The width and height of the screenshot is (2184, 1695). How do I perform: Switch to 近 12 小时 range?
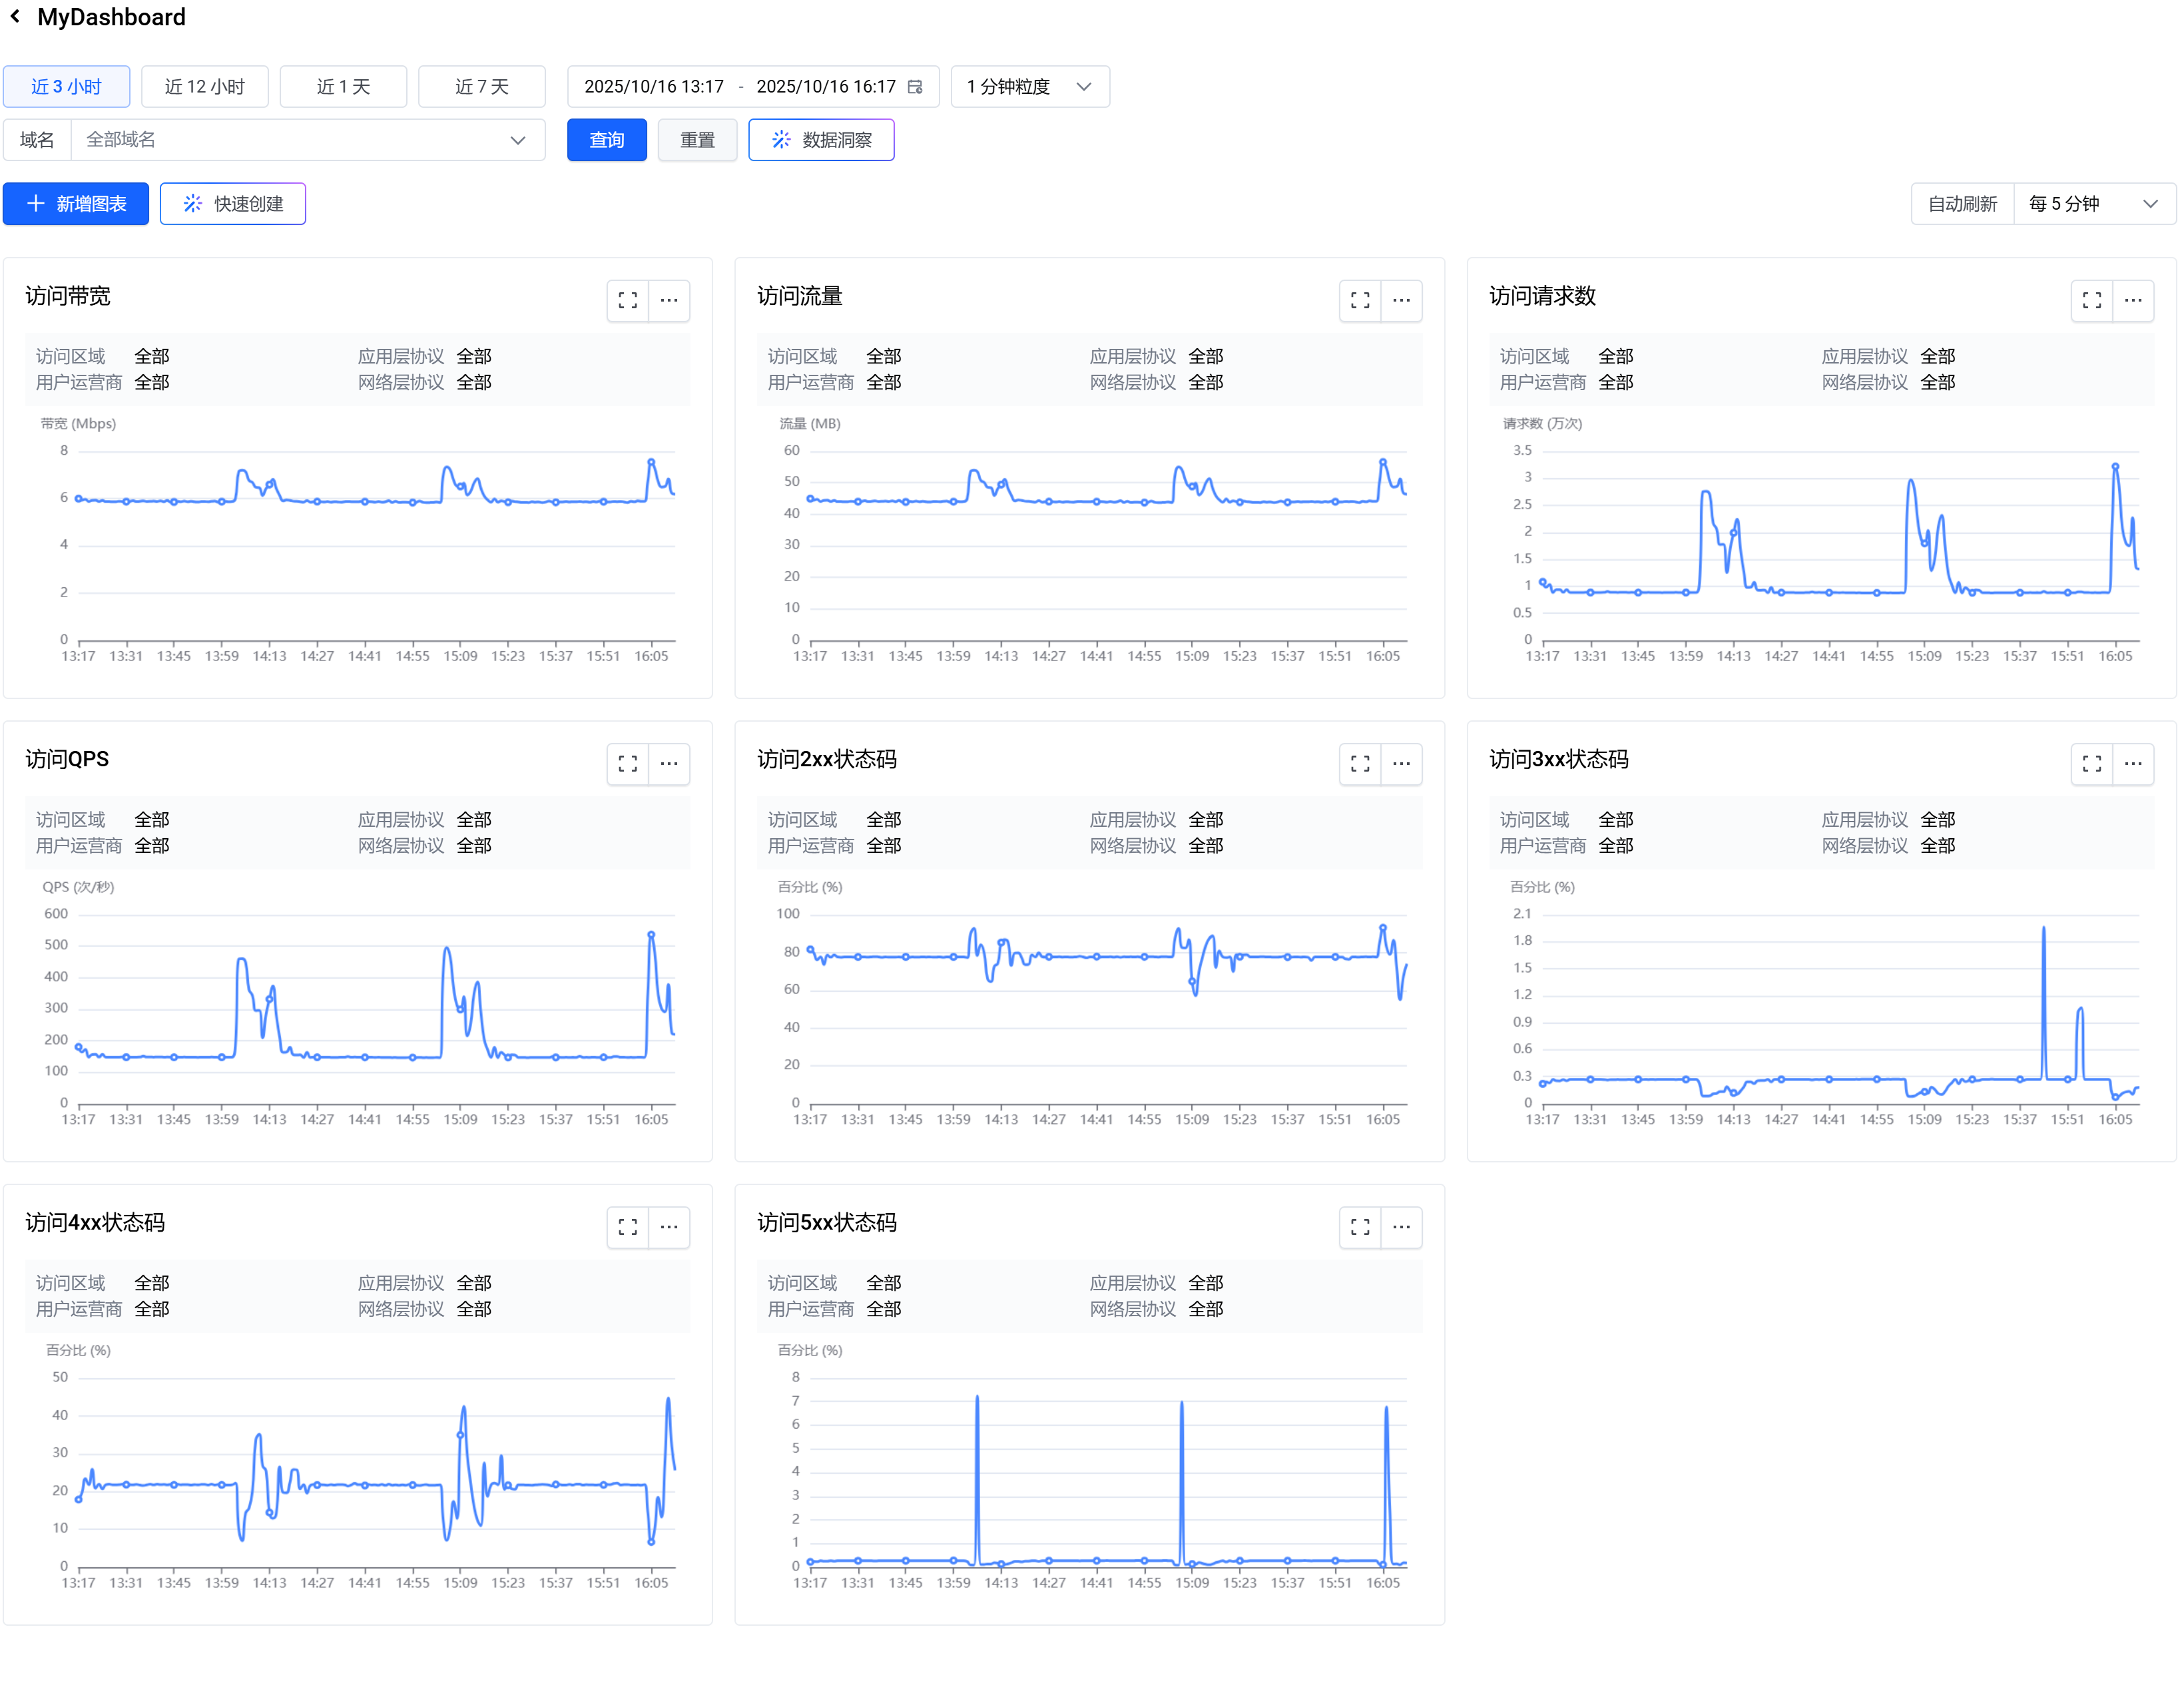(204, 87)
